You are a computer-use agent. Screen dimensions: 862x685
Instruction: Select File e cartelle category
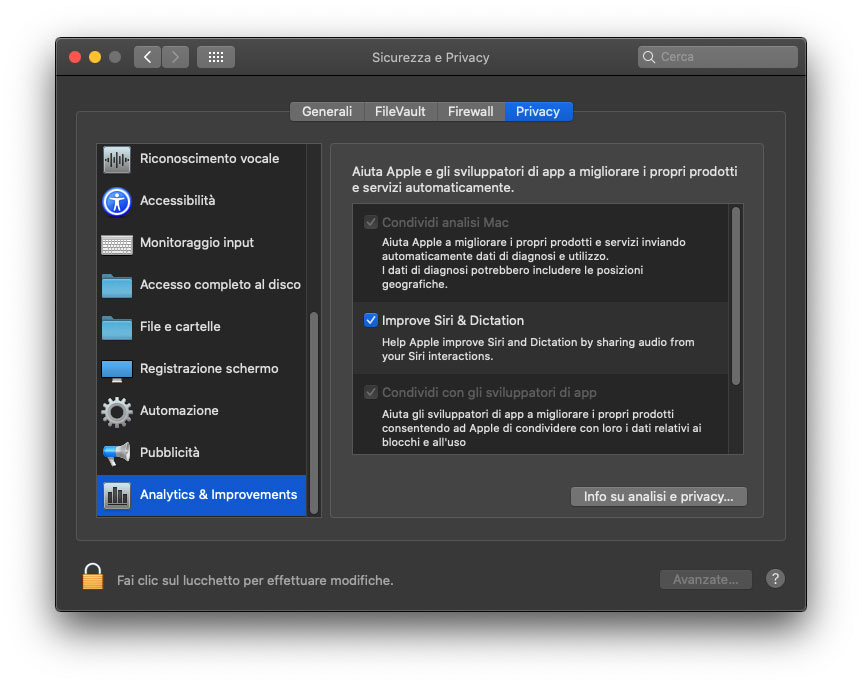point(201,327)
